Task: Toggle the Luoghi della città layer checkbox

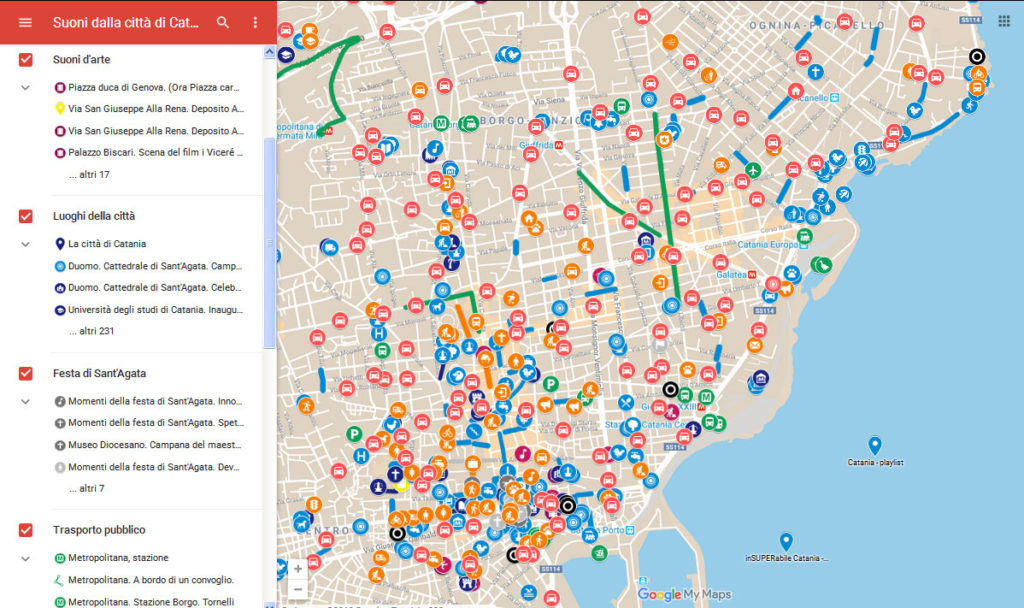Action: click(26, 216)
